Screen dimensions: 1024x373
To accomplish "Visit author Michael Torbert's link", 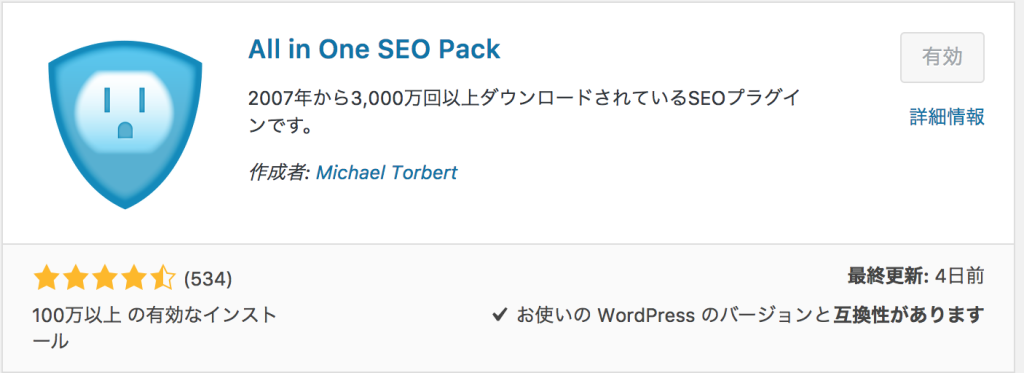I will (387, 173).
